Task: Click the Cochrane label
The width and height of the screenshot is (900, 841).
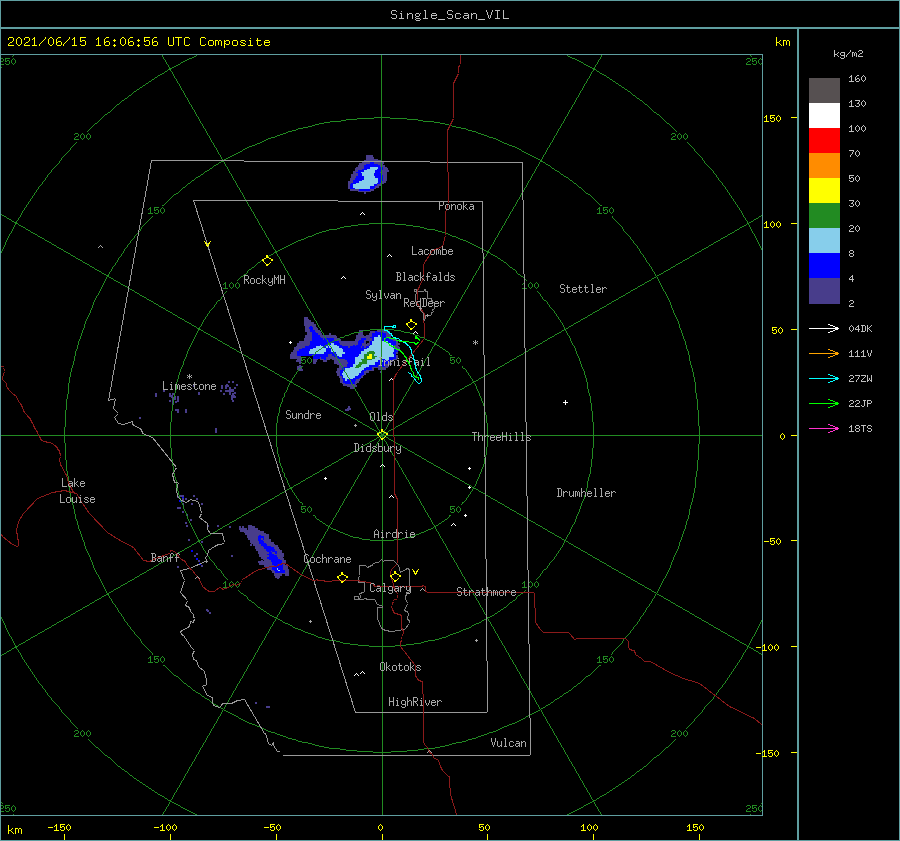Action: 327,559
